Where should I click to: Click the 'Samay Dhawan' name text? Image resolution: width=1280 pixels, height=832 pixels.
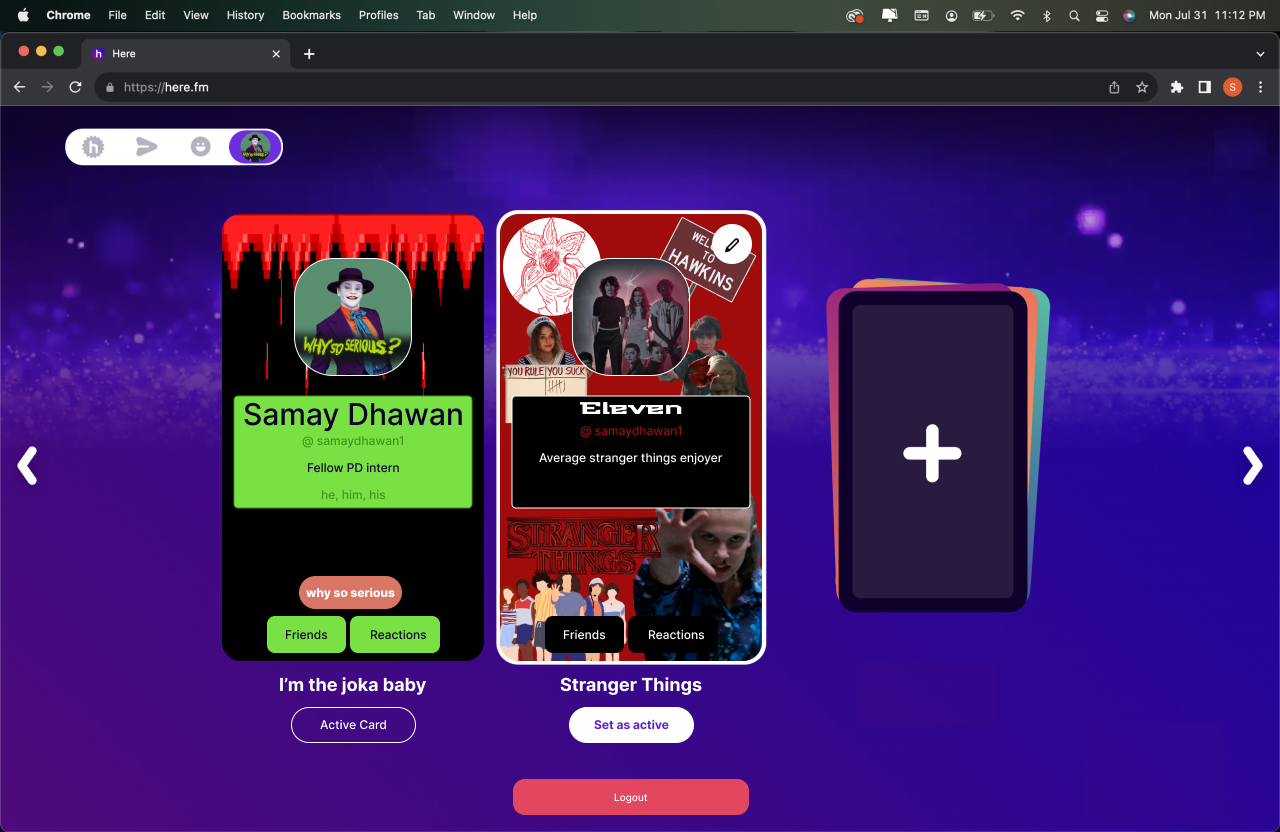(353, 414)
